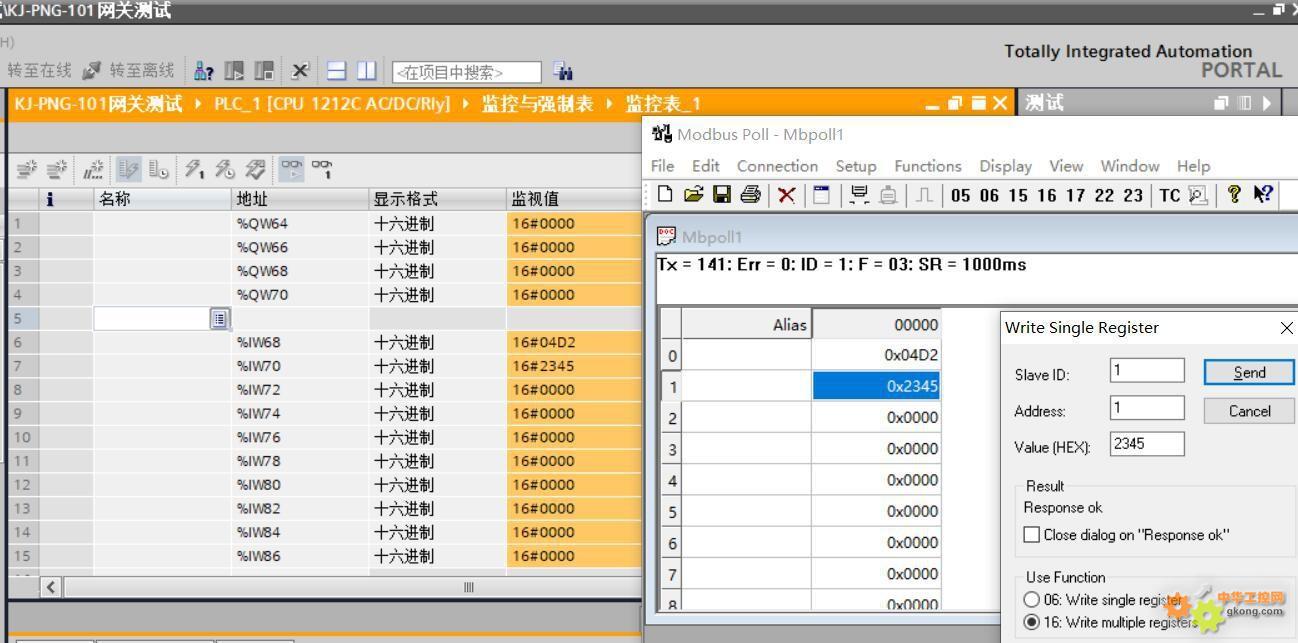The height and width of the screenshot is (643, 1298).
Task: Enable Close dialog on Response ok checkbox
Action: 1032,535
